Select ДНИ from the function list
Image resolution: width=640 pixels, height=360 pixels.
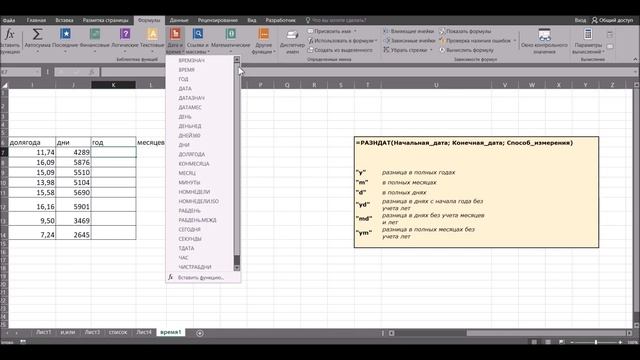(x=200, y=145)
